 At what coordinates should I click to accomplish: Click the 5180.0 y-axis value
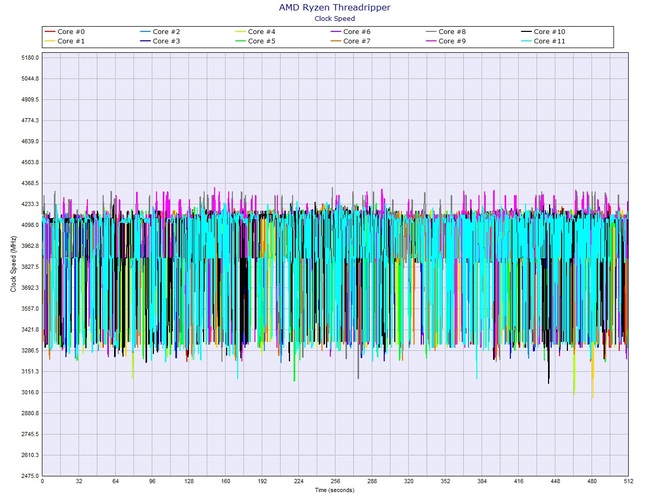[x=30, y=58]
